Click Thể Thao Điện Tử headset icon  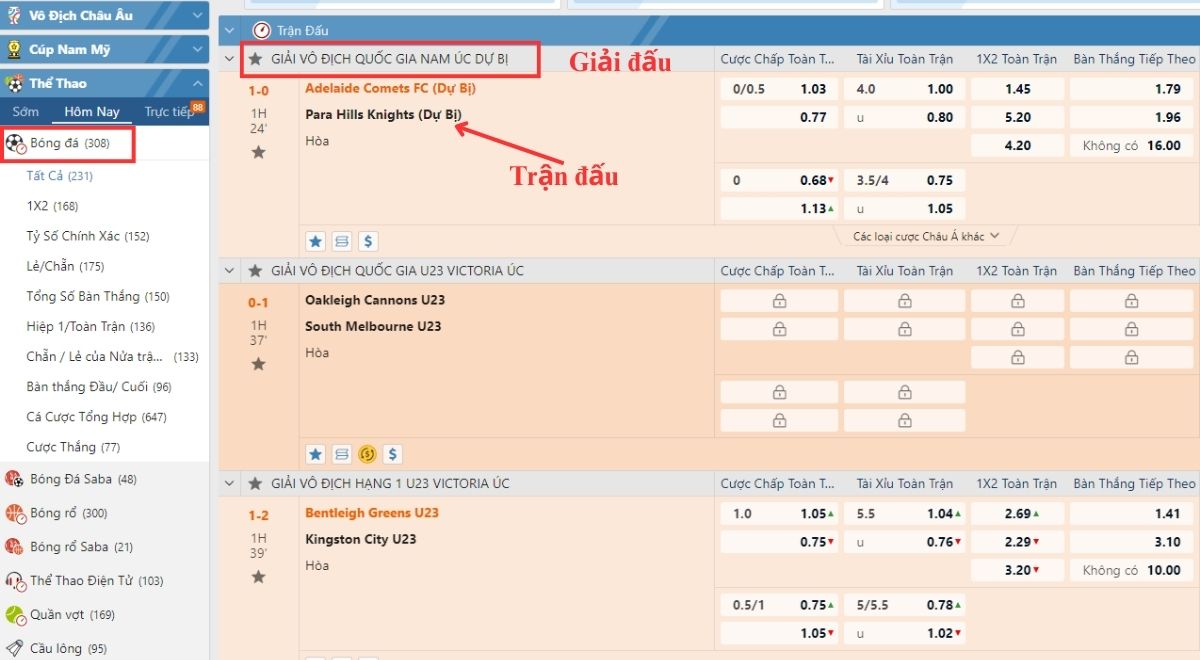pos(15,581)
